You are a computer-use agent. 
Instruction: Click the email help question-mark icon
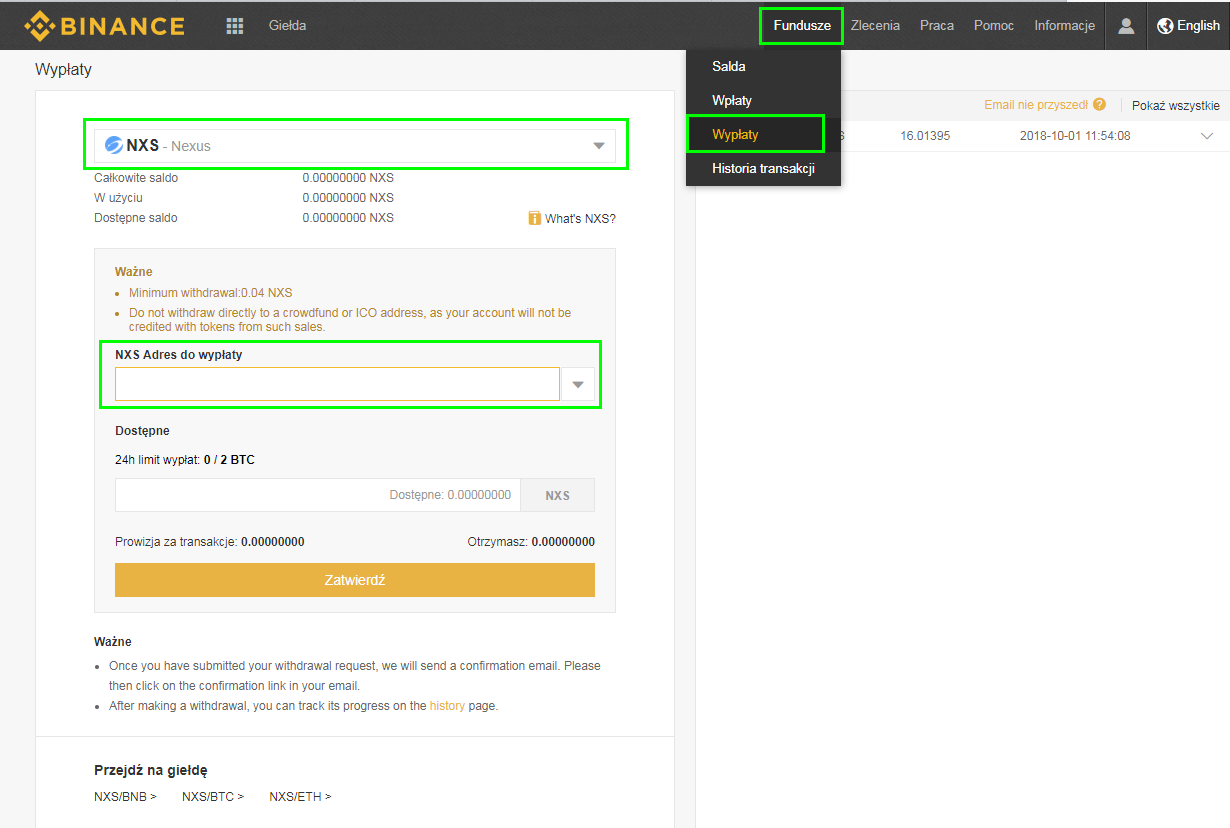click(x=1100, y=104)
